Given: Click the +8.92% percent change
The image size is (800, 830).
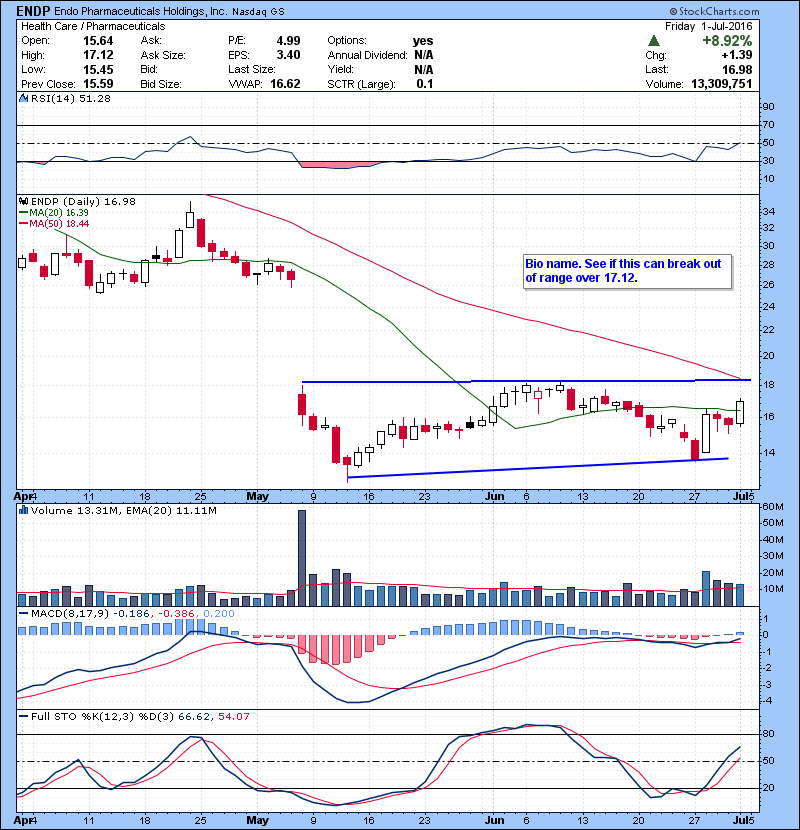Looking at the screenshot, I should [x=727, y=41].
